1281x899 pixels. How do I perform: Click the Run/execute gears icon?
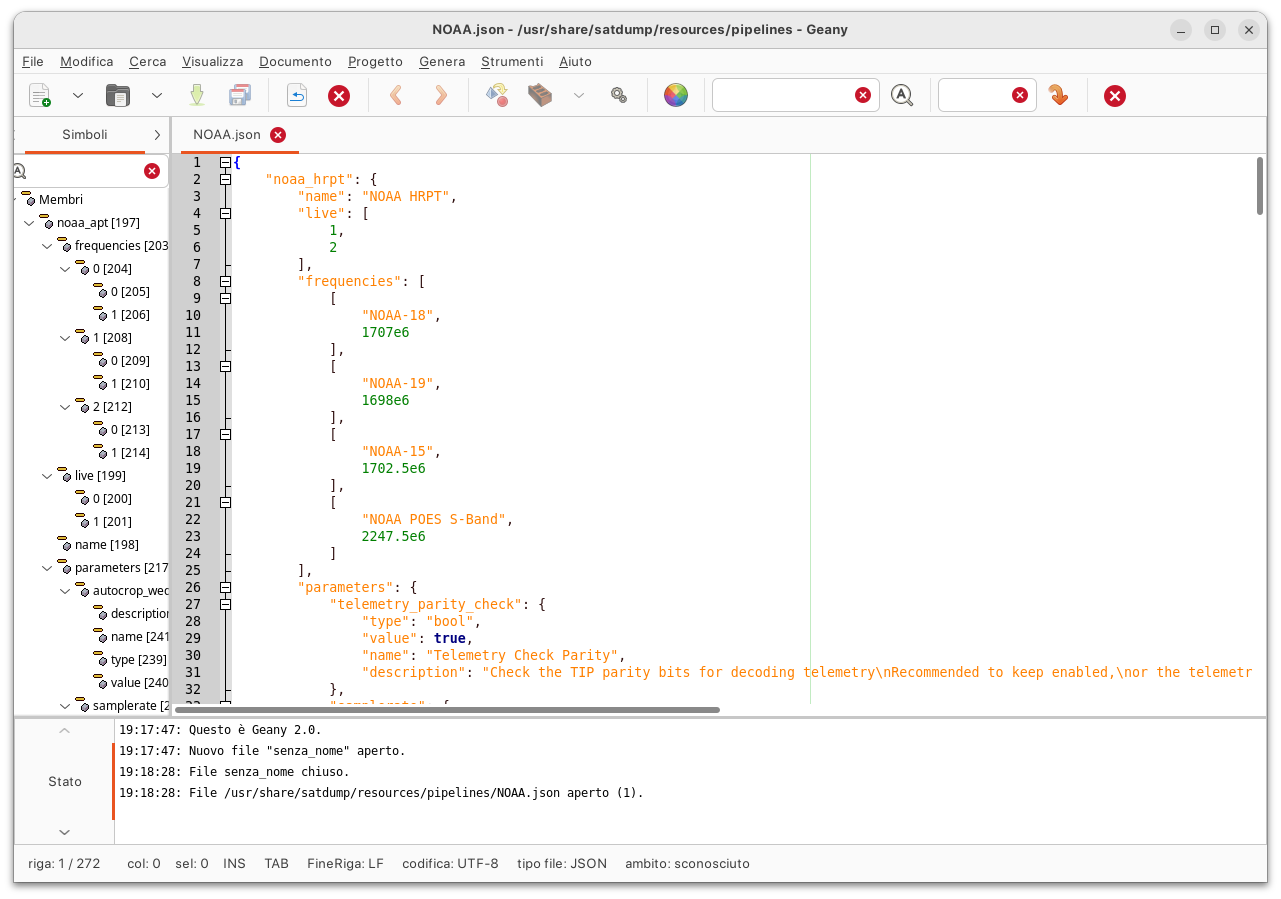[x=619, y=96]
